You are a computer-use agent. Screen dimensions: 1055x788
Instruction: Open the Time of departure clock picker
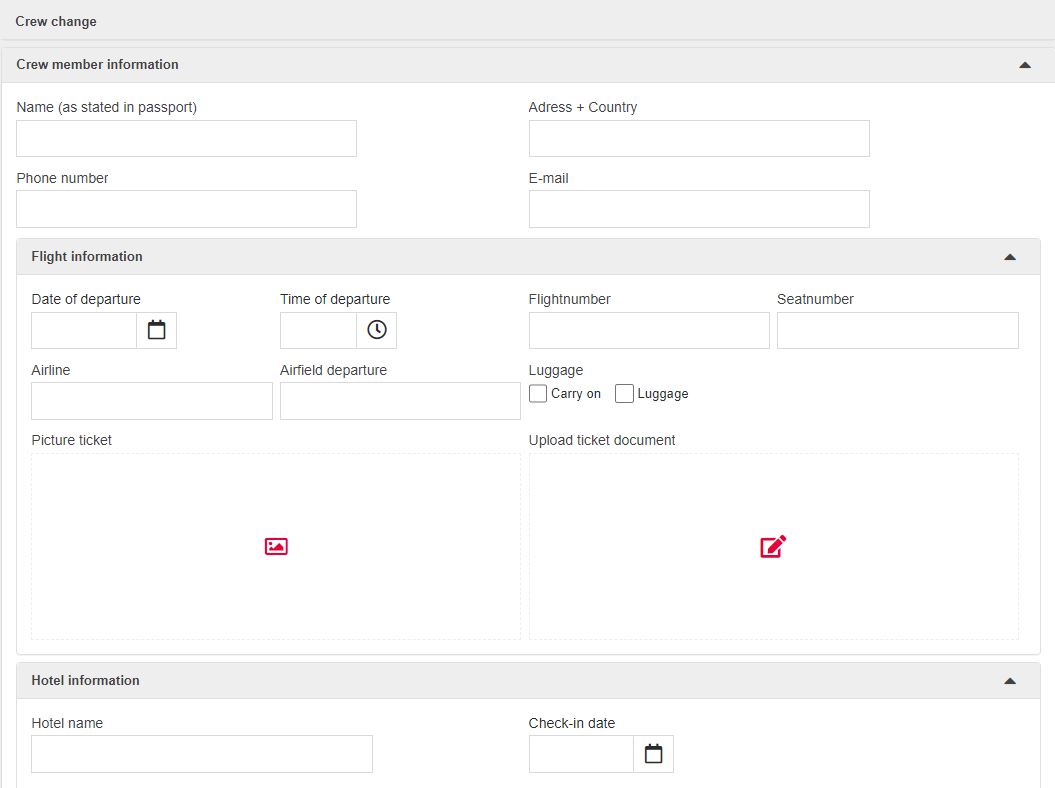click(376, 330)
